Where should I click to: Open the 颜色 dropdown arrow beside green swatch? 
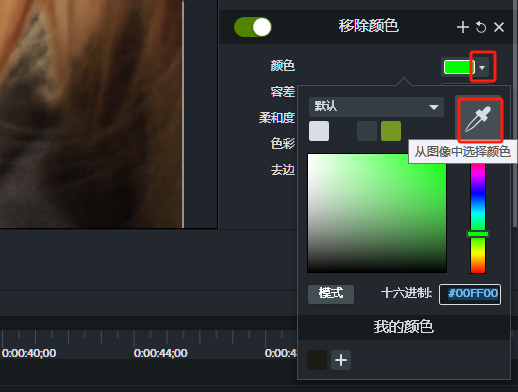click(482, 67)
